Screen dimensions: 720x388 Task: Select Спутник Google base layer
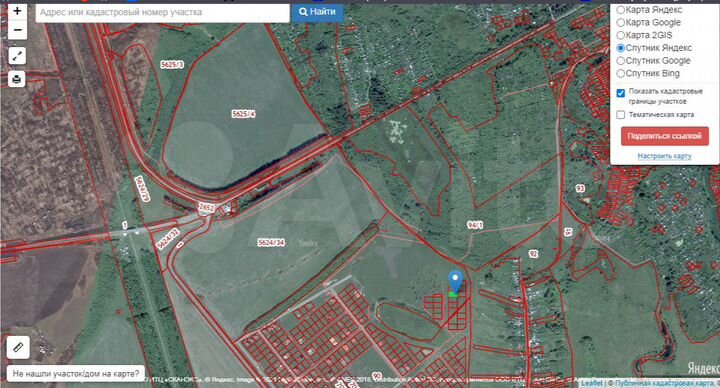click(620, 61)
